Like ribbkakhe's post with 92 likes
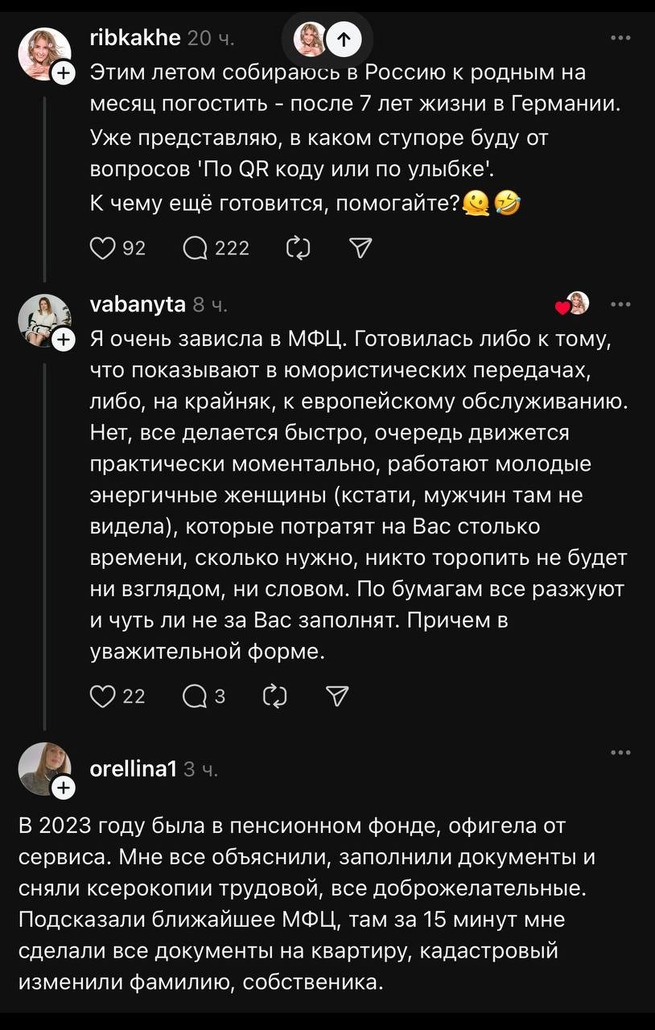Viewport: 655px width, 1030px height. coord(102,248)
